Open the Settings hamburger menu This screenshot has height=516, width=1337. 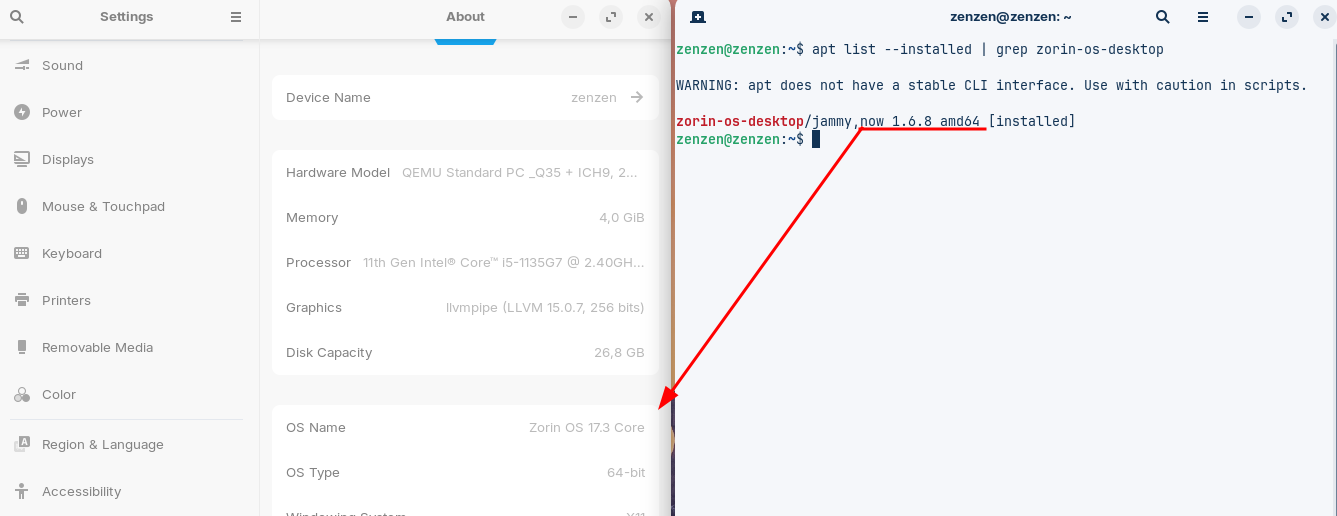pos(236,17)
